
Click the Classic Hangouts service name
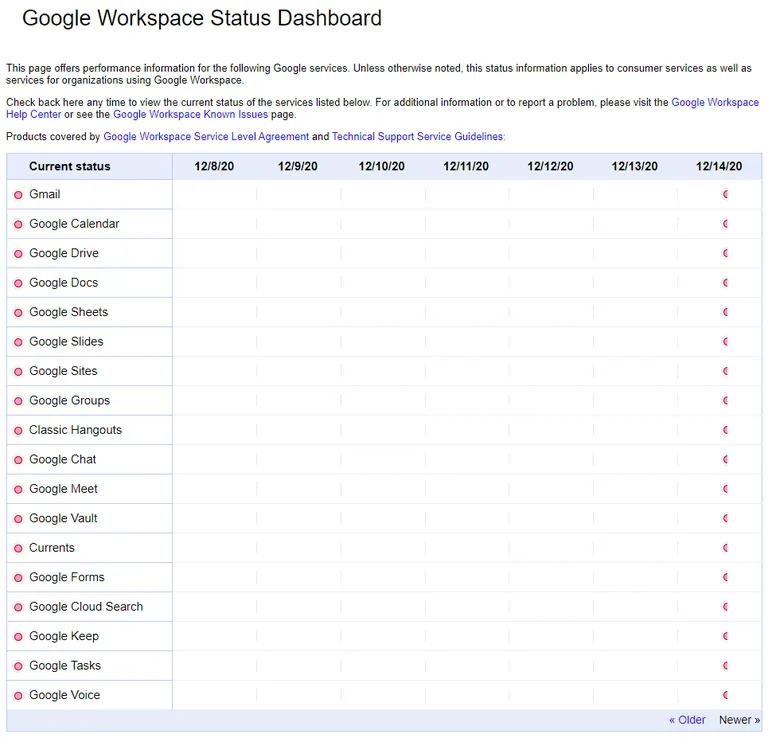pyautogui.click(x=75, y=430)
